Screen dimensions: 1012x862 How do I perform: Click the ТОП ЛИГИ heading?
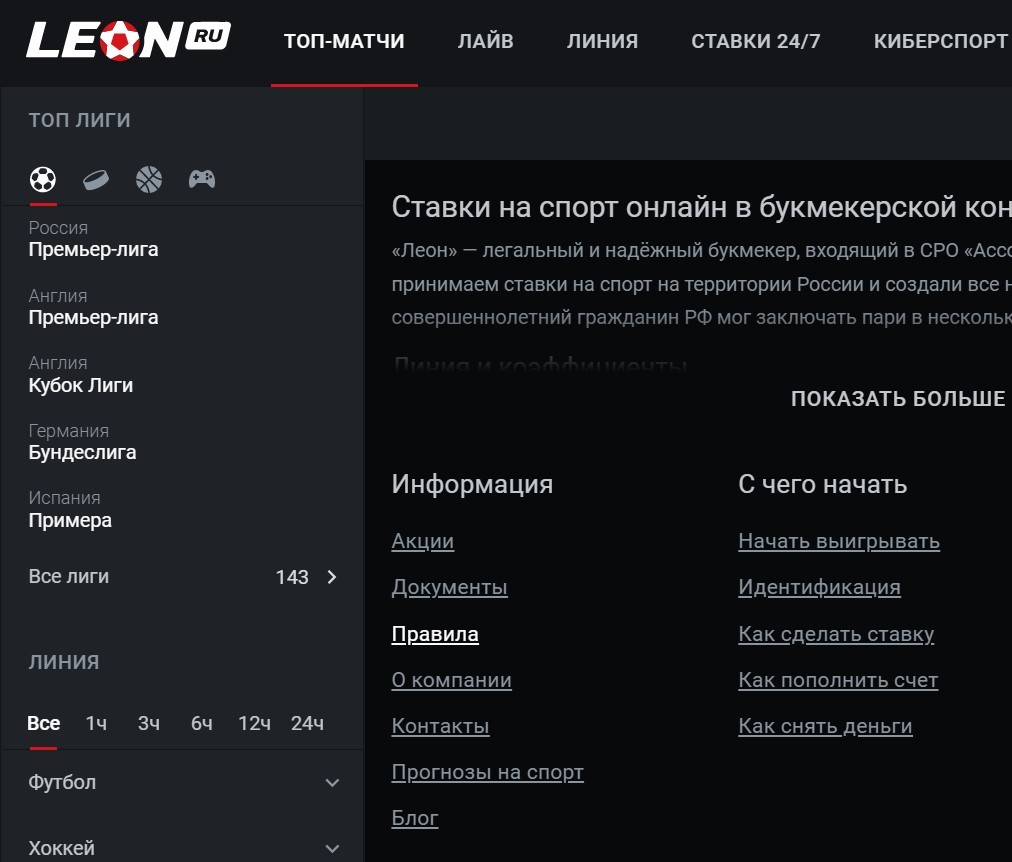tap(79, 120)
